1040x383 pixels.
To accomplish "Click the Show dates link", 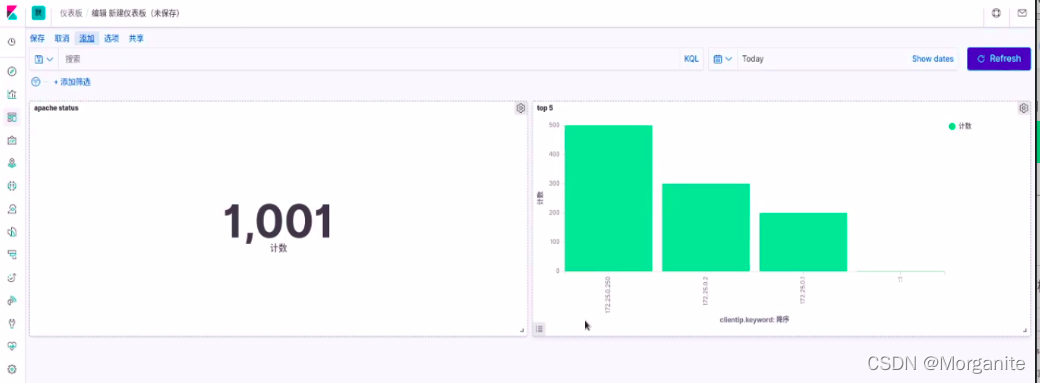I will (933, 59).
